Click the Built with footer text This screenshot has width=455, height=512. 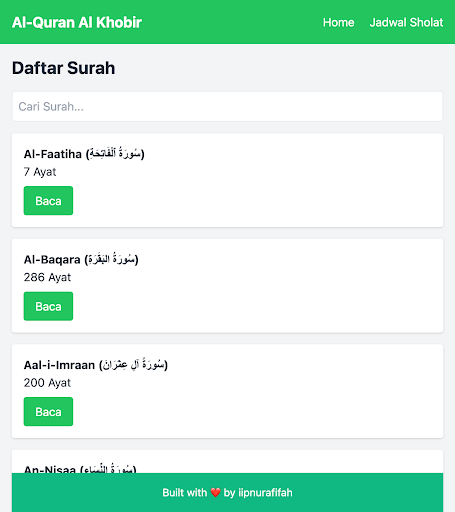(x=185, y=492)
